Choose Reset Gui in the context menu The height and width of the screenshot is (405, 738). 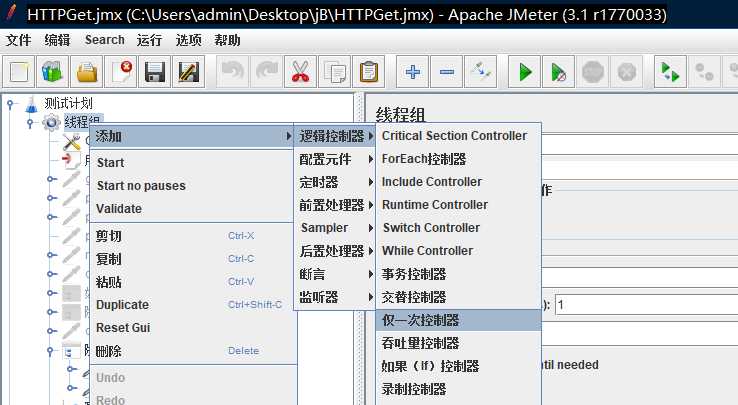pyautogui.click(x=192, y=328)
